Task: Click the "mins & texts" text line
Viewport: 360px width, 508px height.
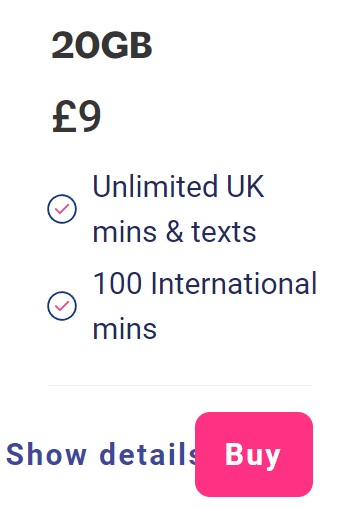Action: click(174, 232)
